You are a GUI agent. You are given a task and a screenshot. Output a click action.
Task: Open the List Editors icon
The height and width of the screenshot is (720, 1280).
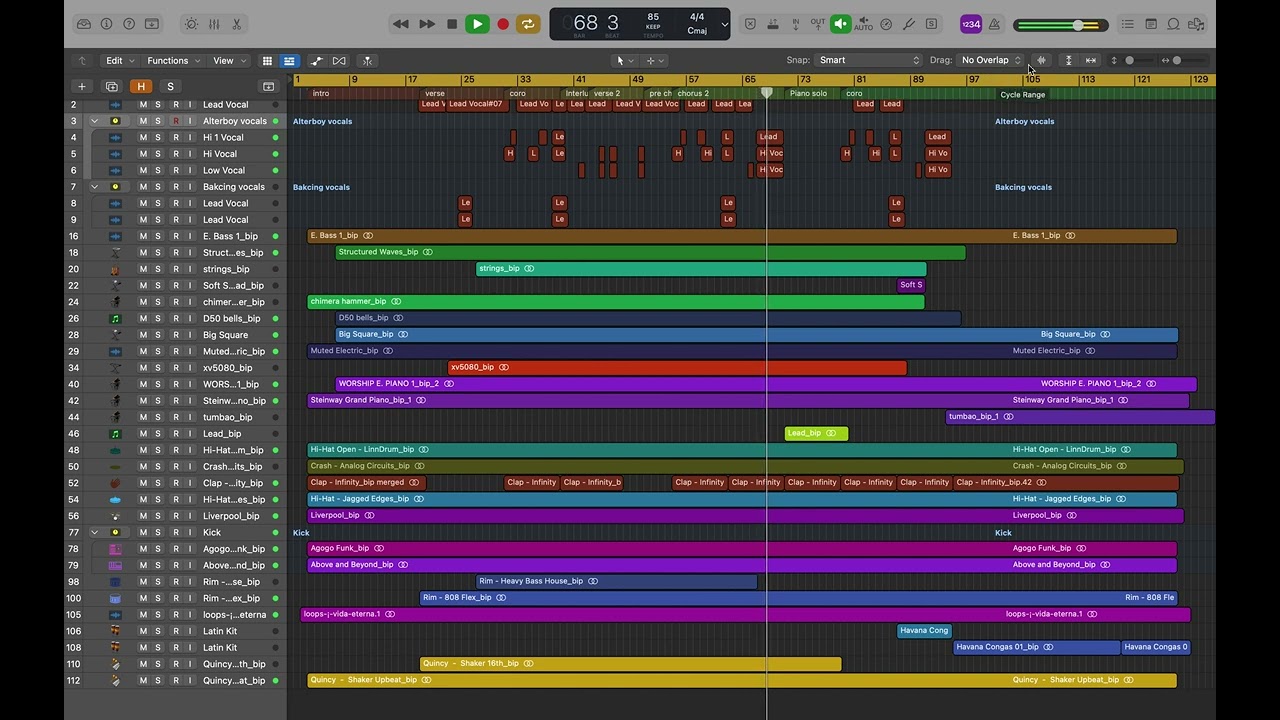pos(1127,24)
